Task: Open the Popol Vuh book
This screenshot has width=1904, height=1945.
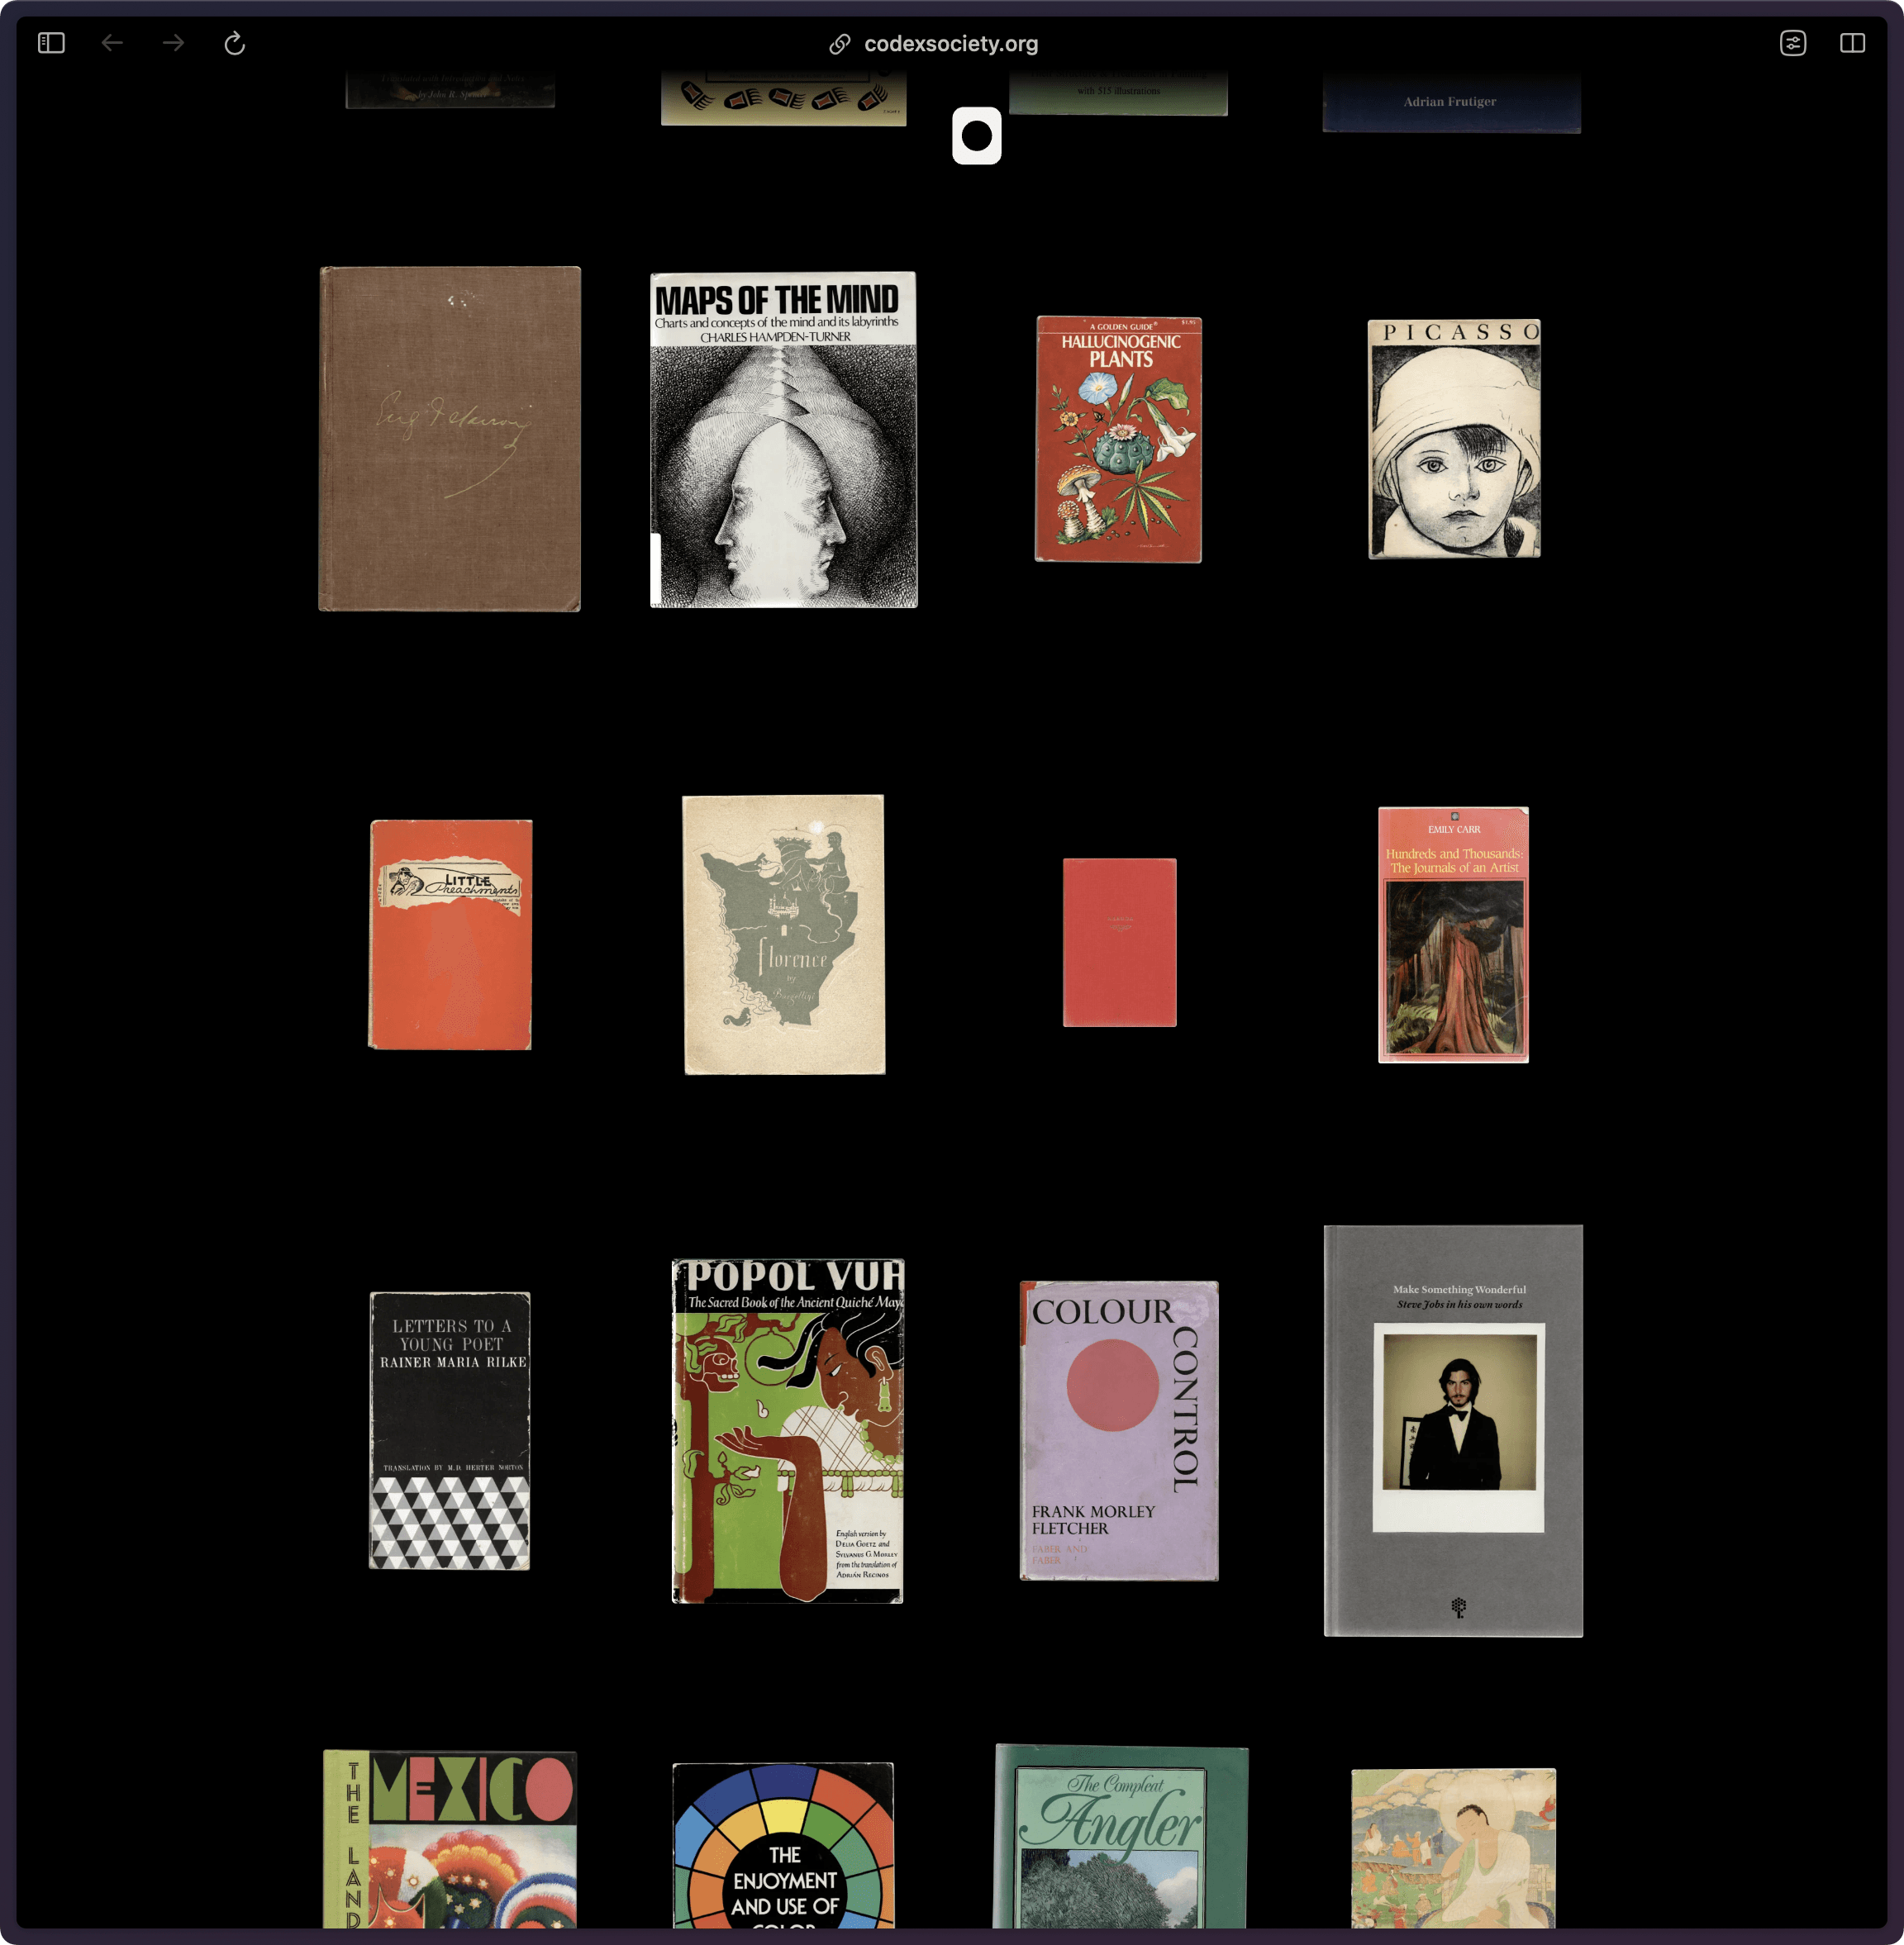Action: click(787, 1430)
